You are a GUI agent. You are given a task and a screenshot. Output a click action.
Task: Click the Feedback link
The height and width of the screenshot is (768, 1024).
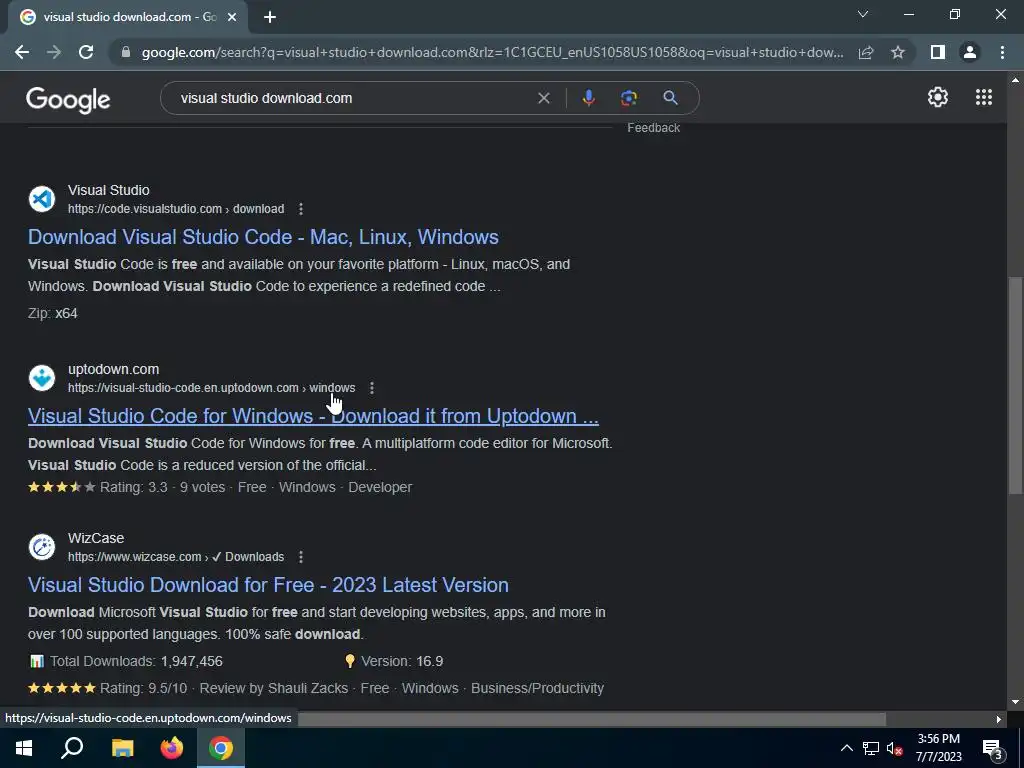[x=654, y=128]
